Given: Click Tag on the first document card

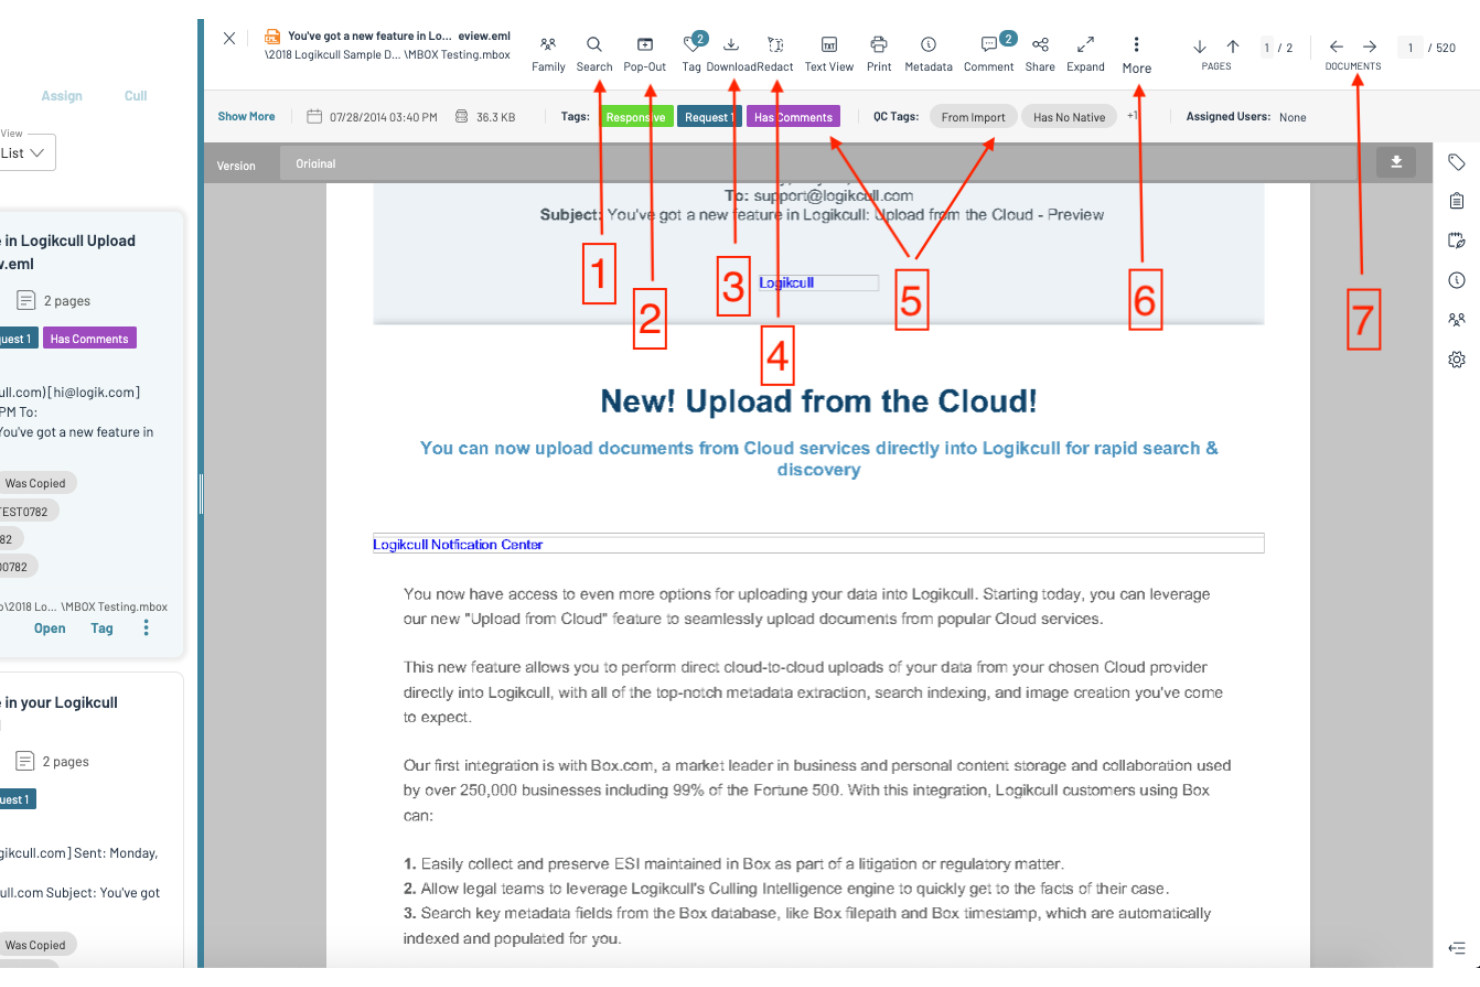Looking at the screenshot, I should (x=102, y=628).
